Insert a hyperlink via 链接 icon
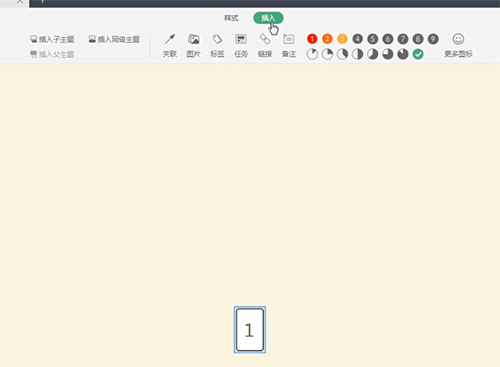This screenshot has height=367, width=500. pyautogui.click(x=265, y=45)
